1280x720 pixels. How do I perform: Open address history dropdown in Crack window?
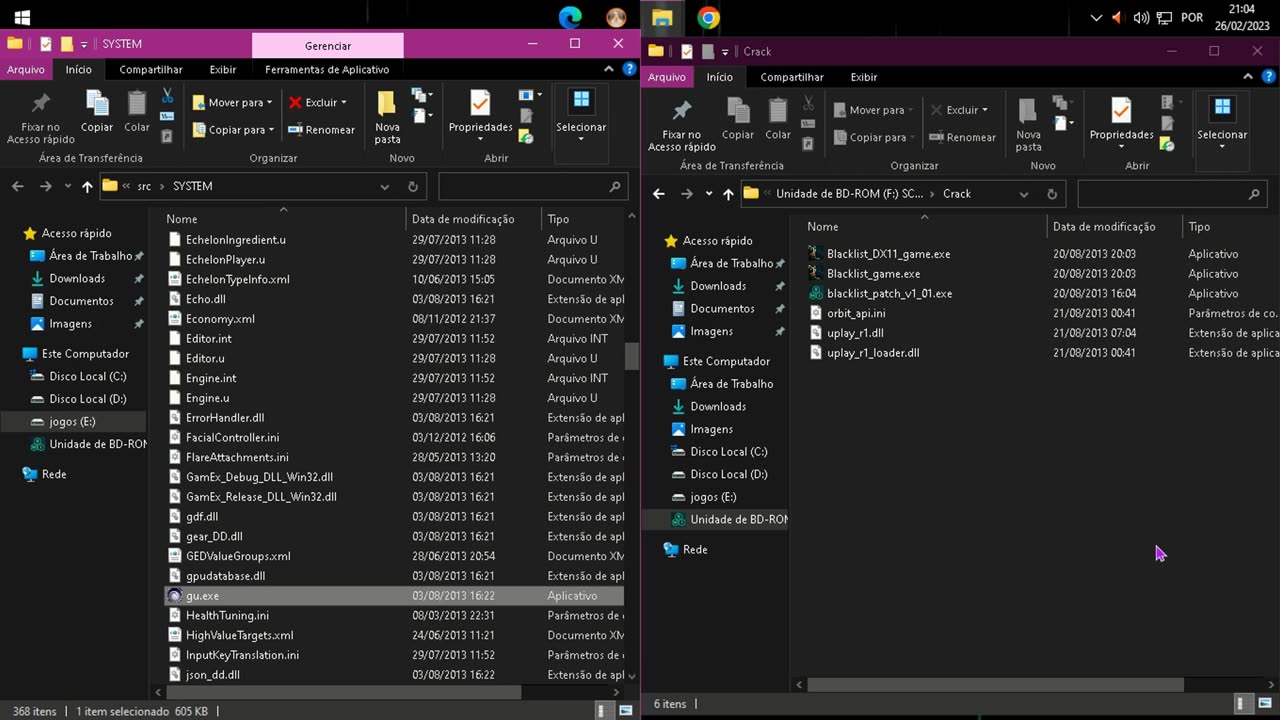(x=1024, y=194)
